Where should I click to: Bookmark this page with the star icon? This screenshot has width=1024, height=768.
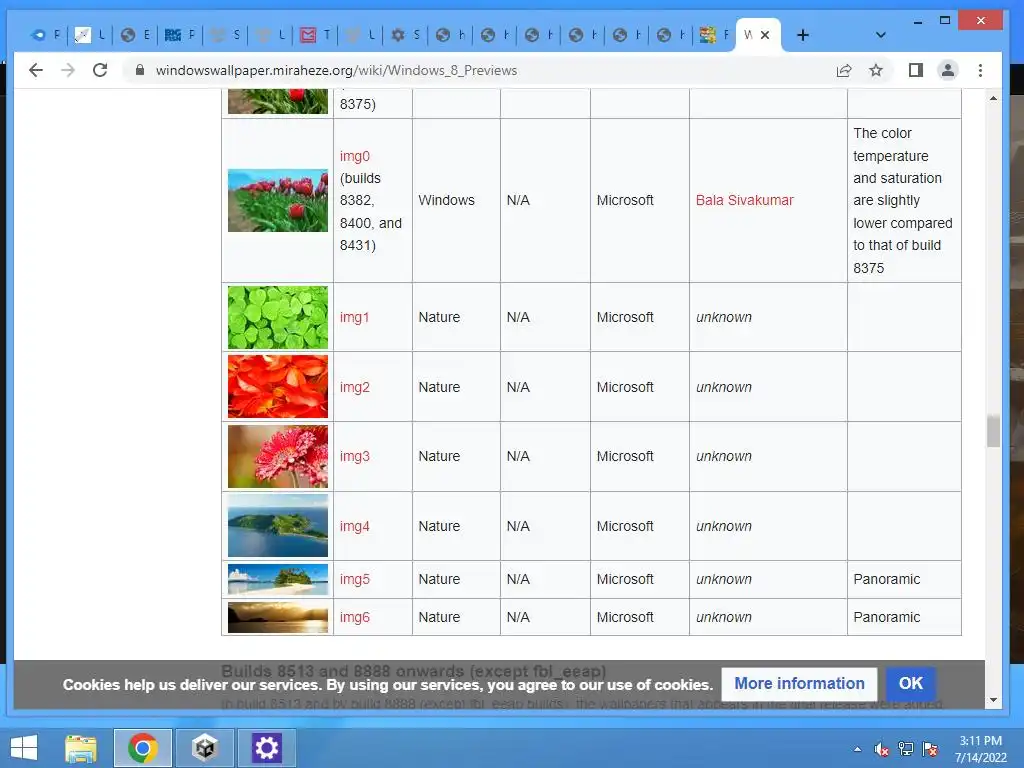876,70
